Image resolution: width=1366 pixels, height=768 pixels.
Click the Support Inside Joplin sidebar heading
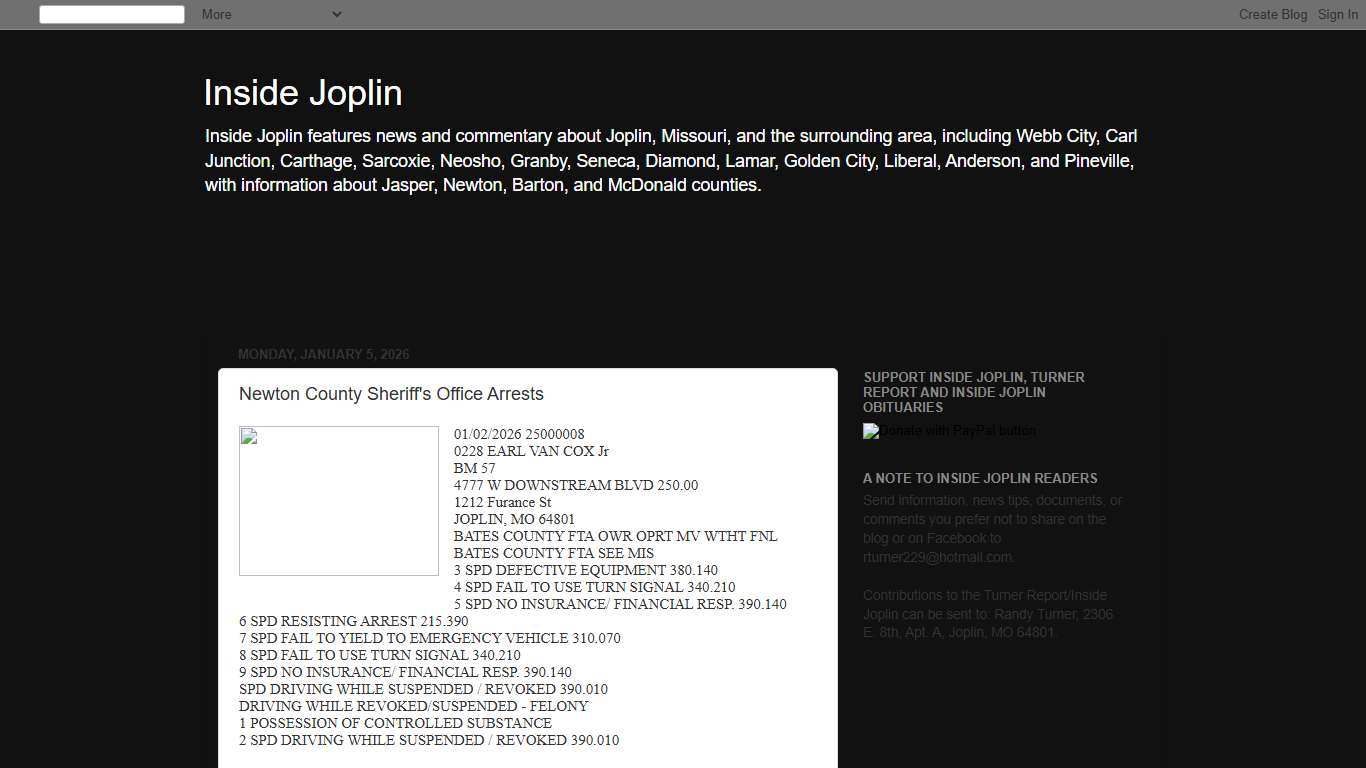tap(973, 392)
